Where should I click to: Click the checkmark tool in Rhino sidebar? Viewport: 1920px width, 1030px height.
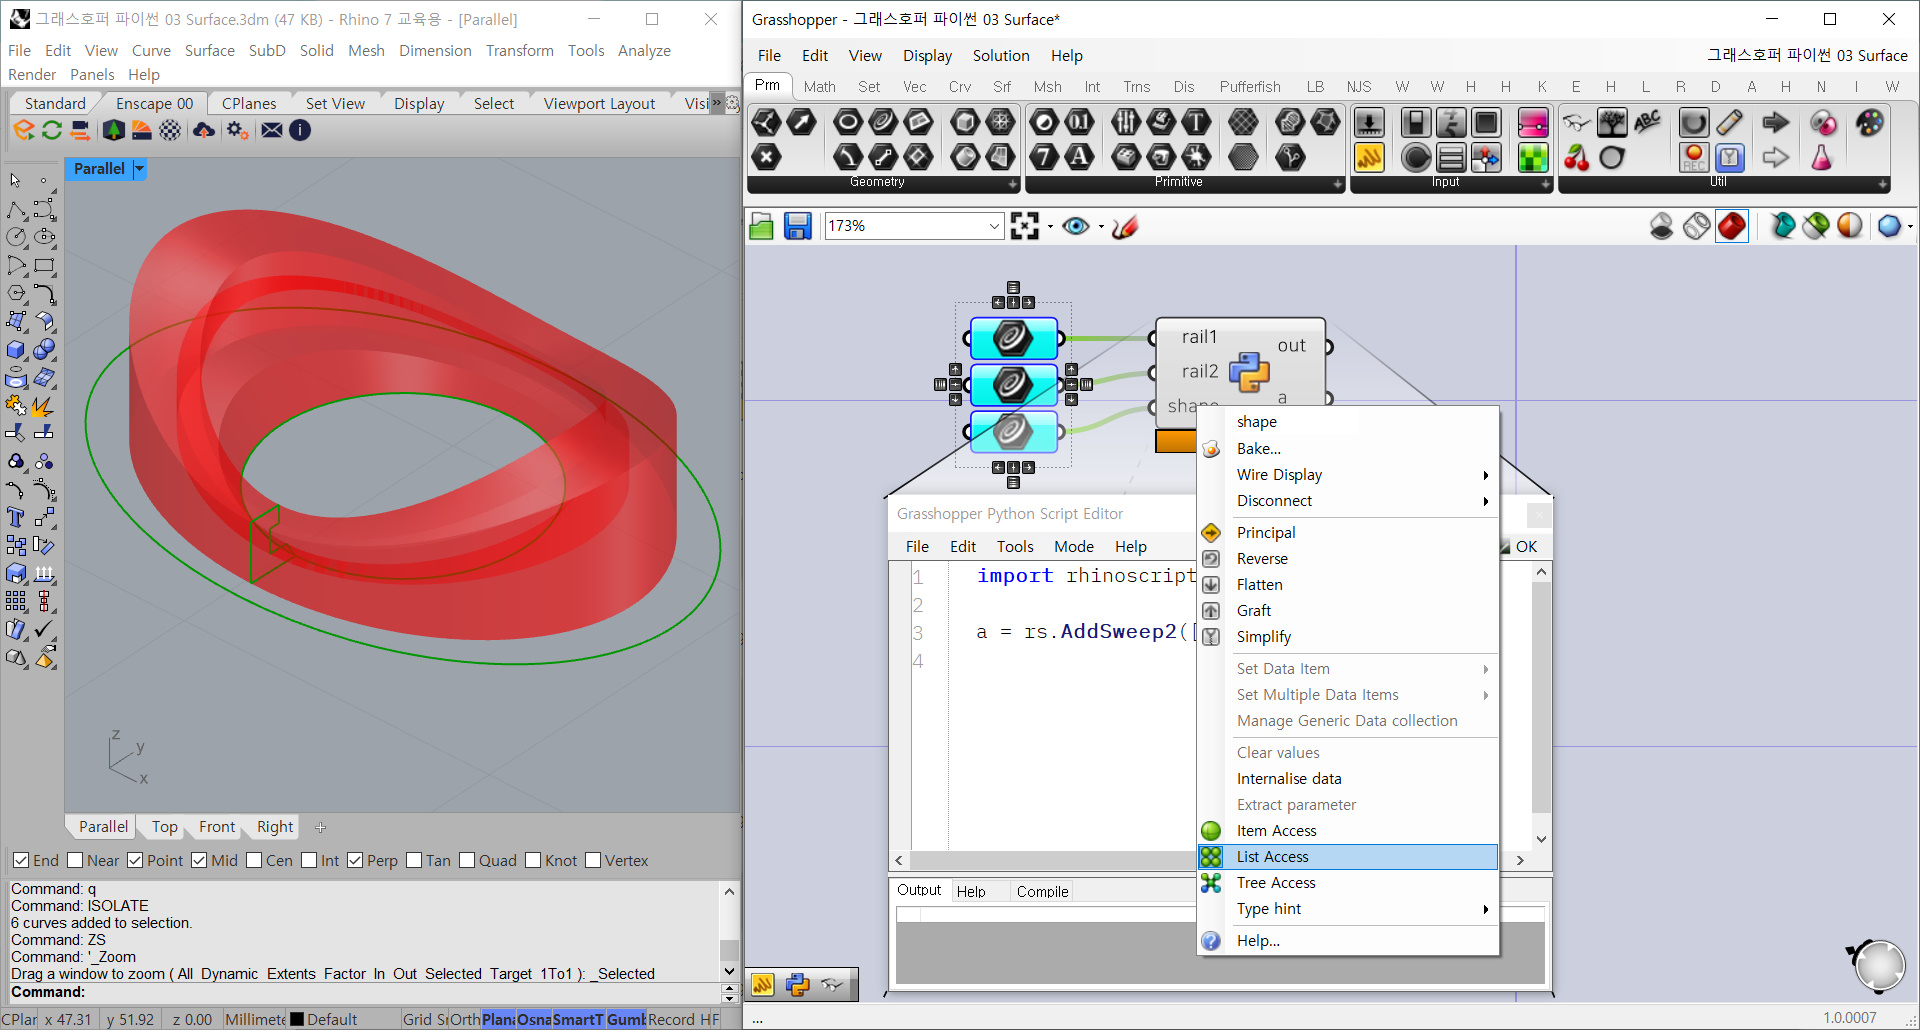pyautogui.click(x=44, y=629)
